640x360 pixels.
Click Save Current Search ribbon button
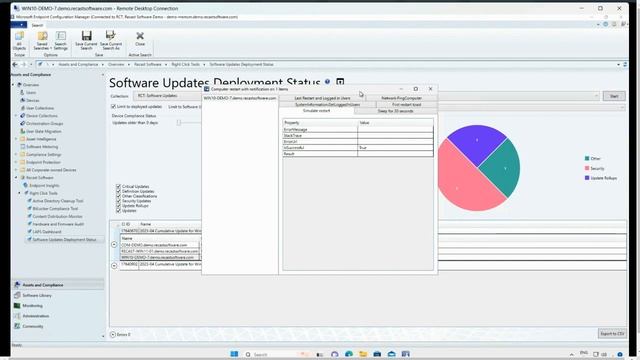tap(87, 40)
